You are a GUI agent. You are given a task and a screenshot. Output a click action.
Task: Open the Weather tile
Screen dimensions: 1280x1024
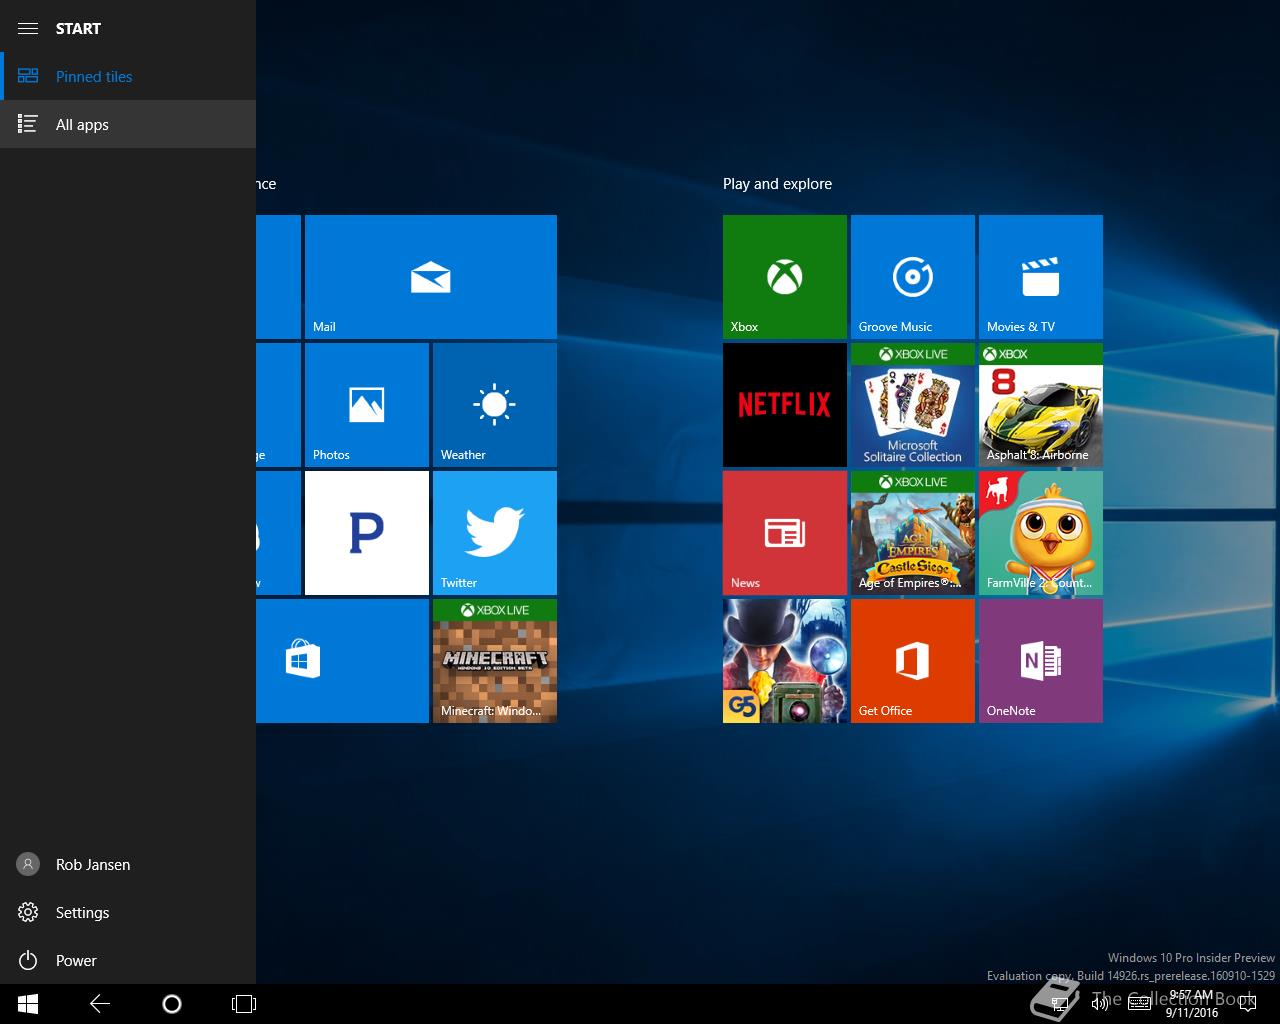click(x=495, y=405)
